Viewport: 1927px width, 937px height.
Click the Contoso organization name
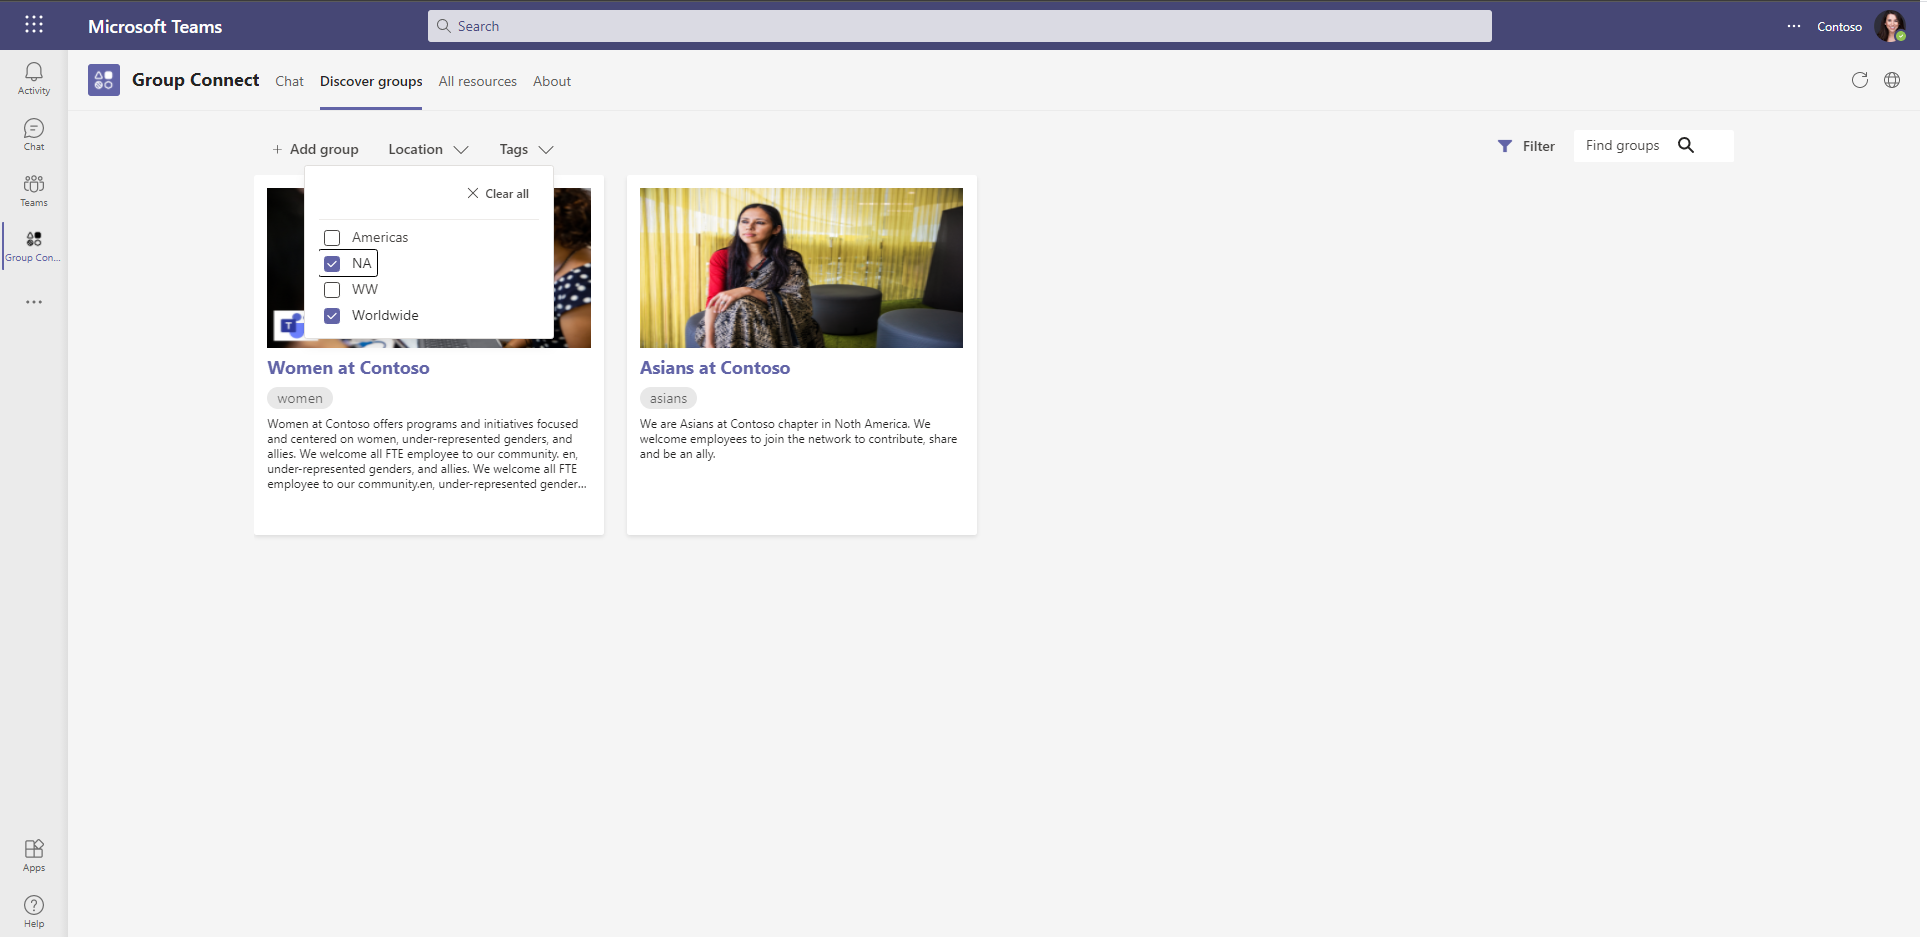1839,27
